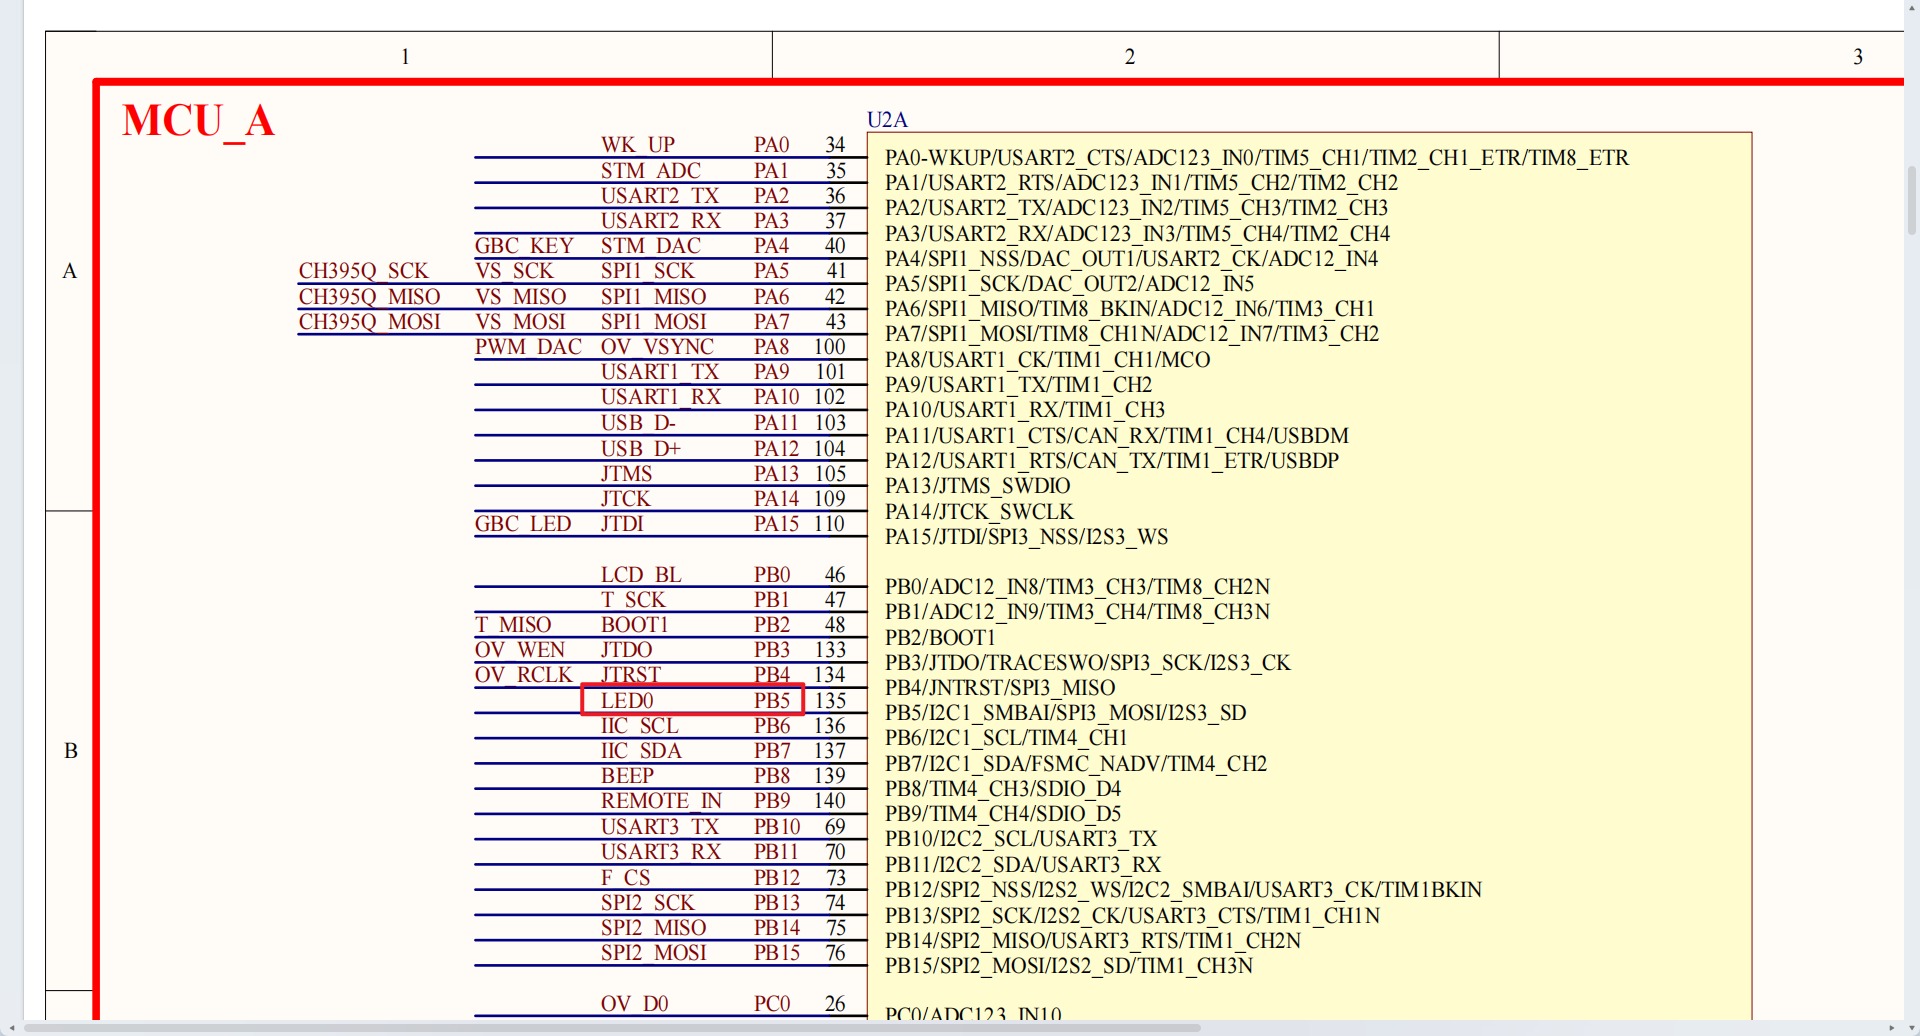
Task: Click the PA13/JTMS_SWDIO pin description
Action: pos(978,486)
